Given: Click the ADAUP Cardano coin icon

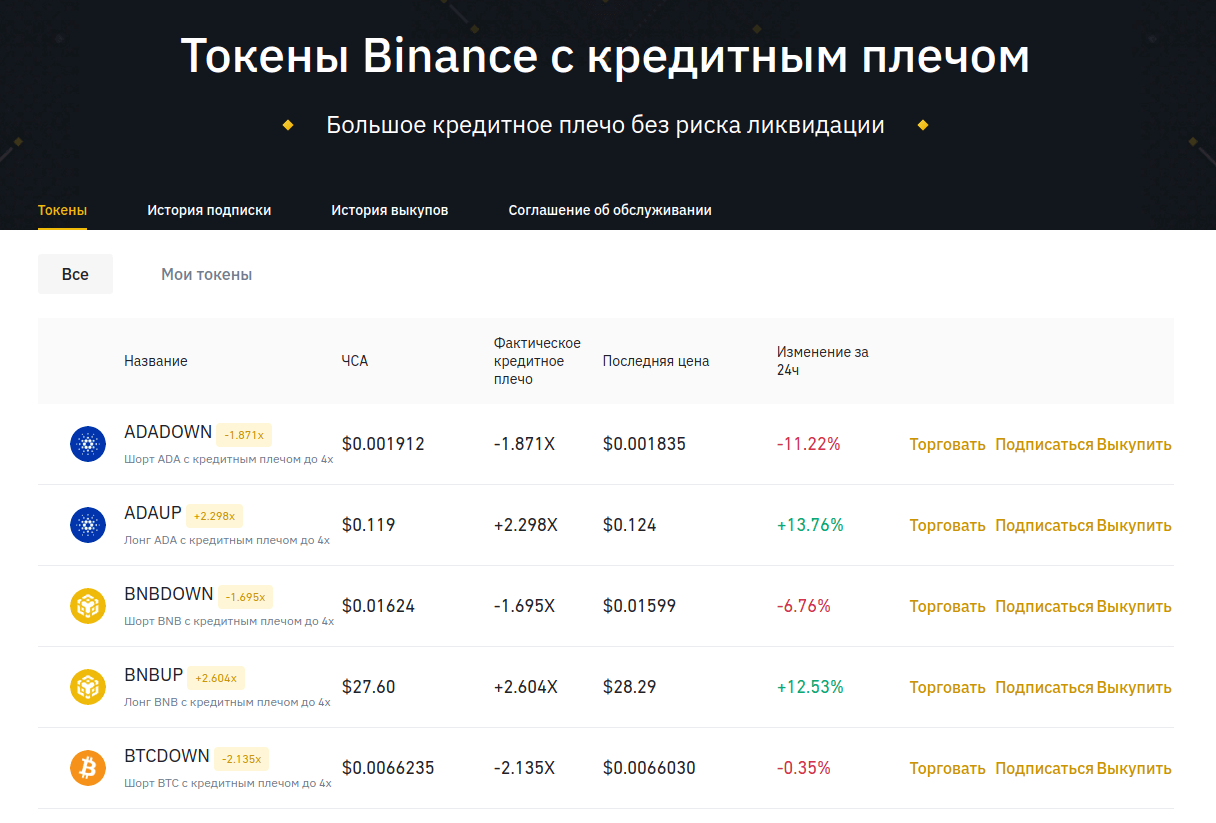Looking at the screenshot, I should [x=88, y=525].
